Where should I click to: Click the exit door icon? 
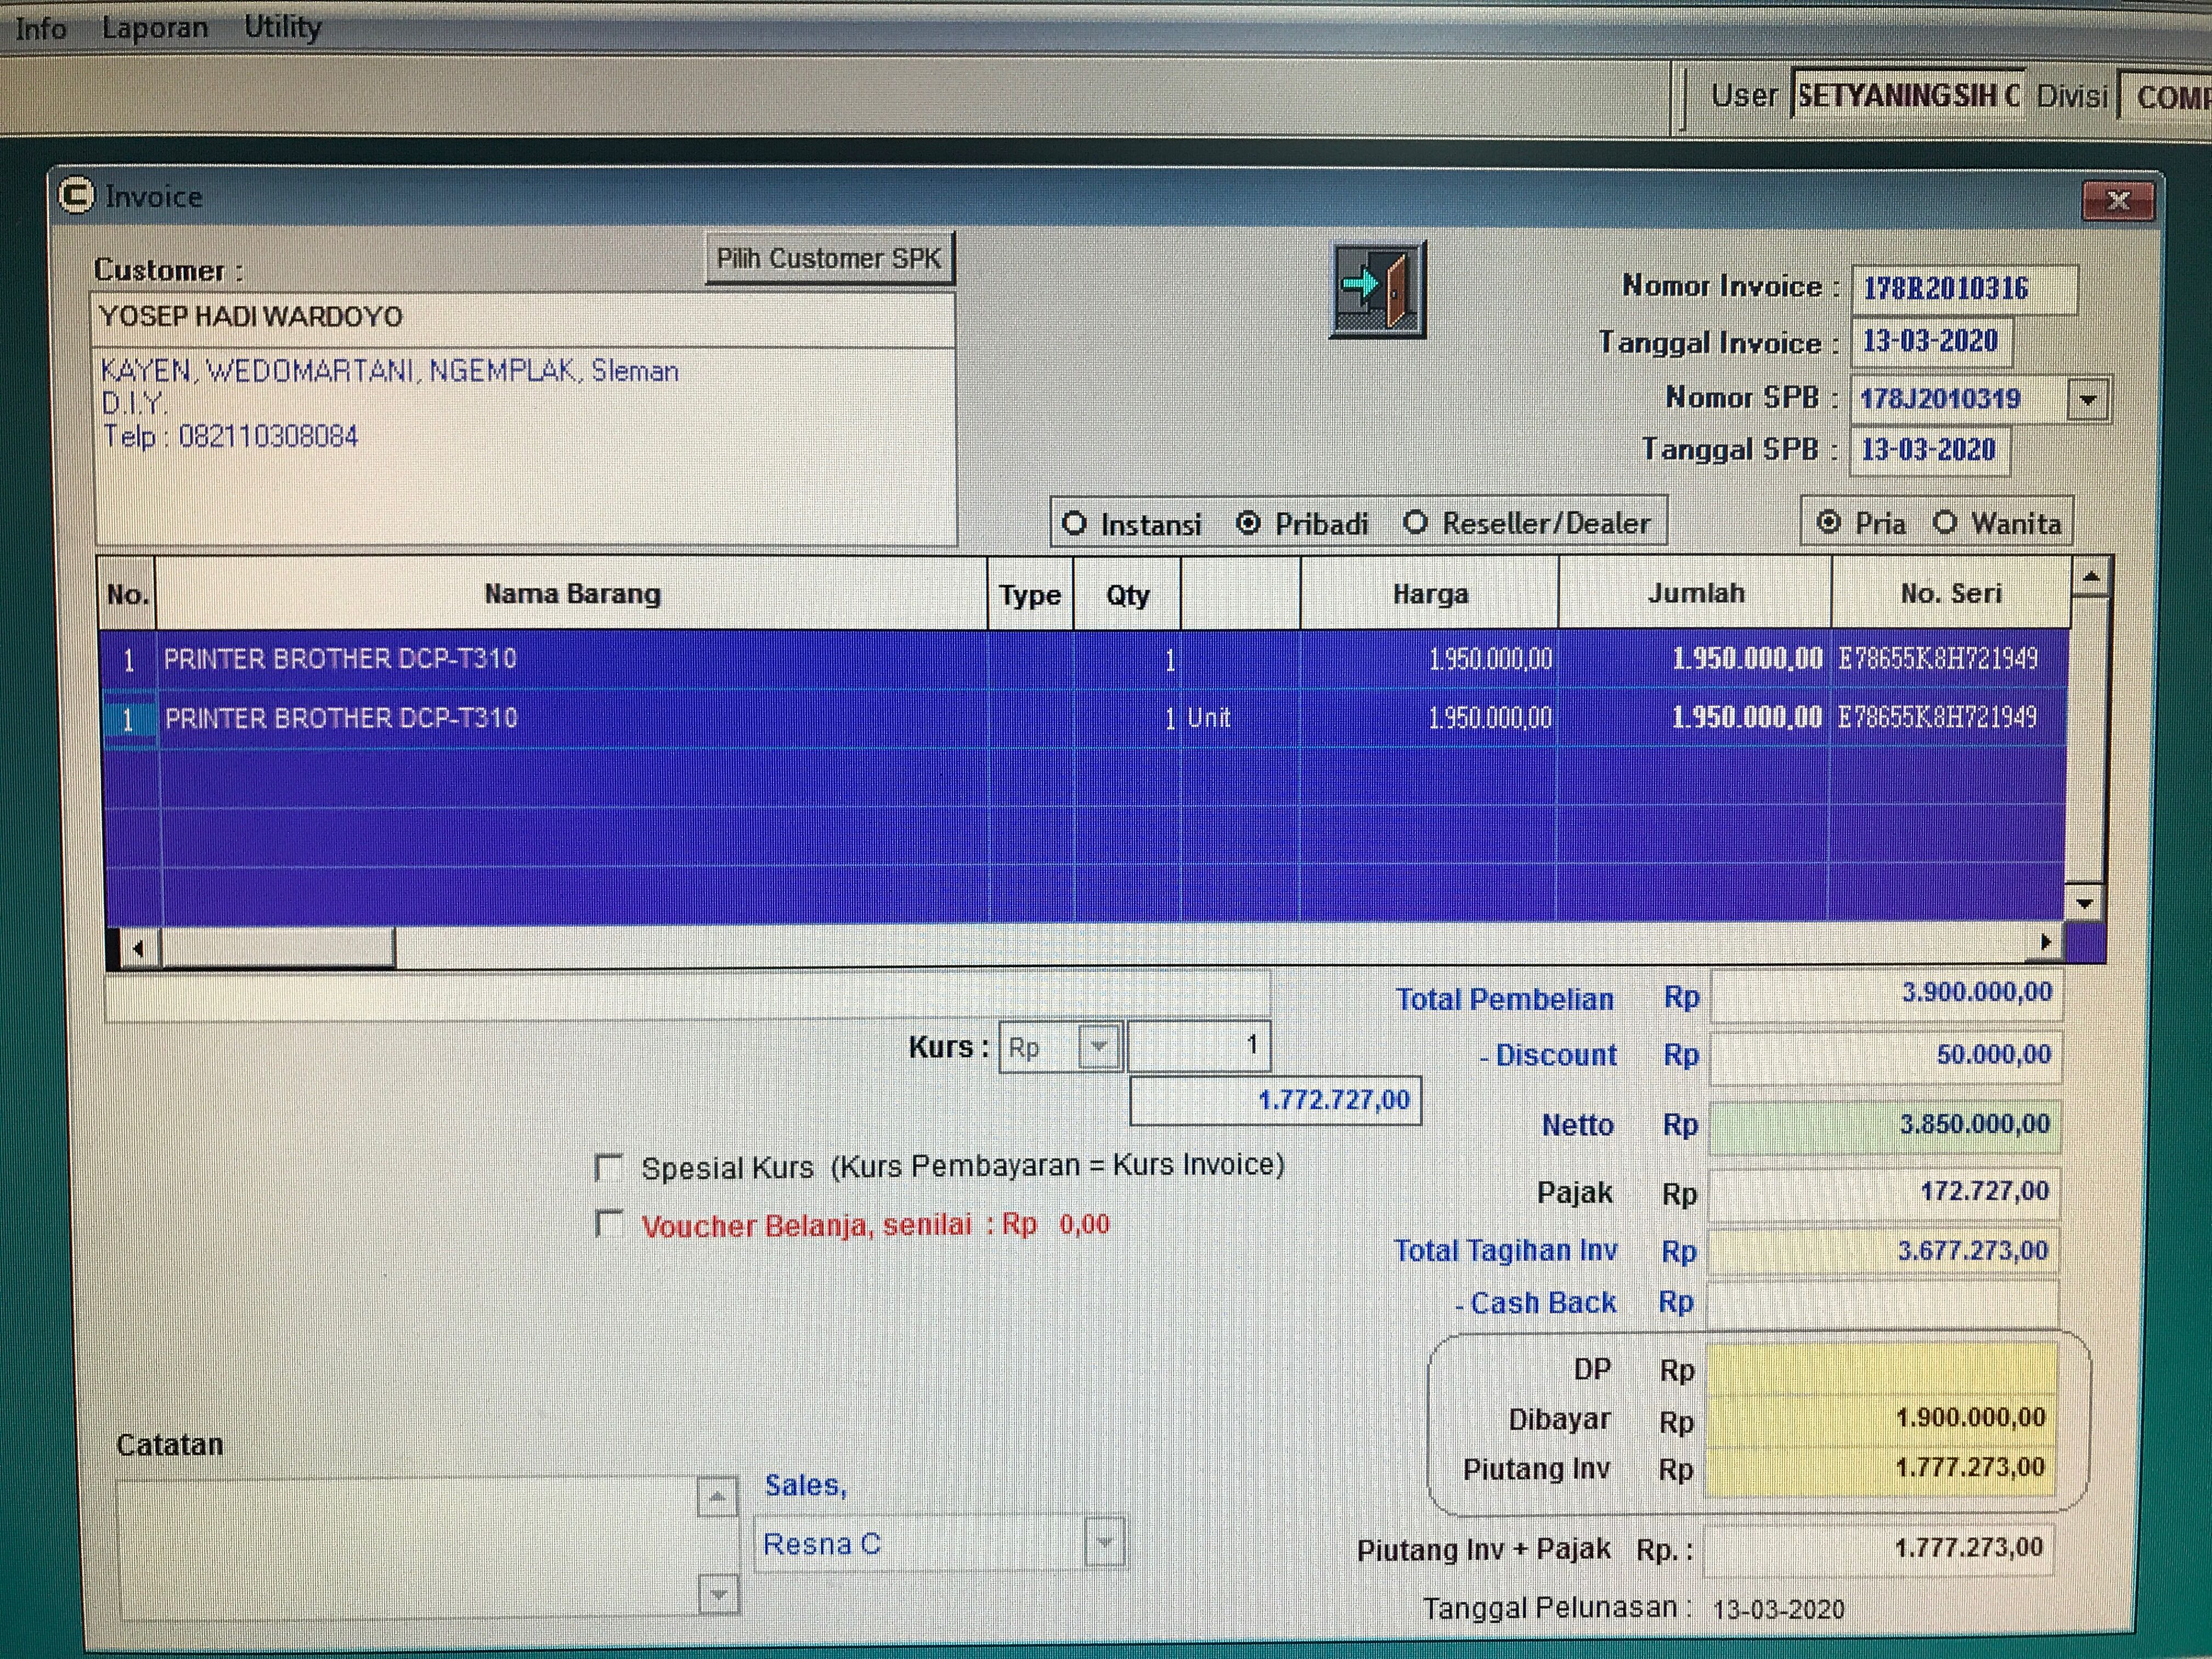point(1378,290)
